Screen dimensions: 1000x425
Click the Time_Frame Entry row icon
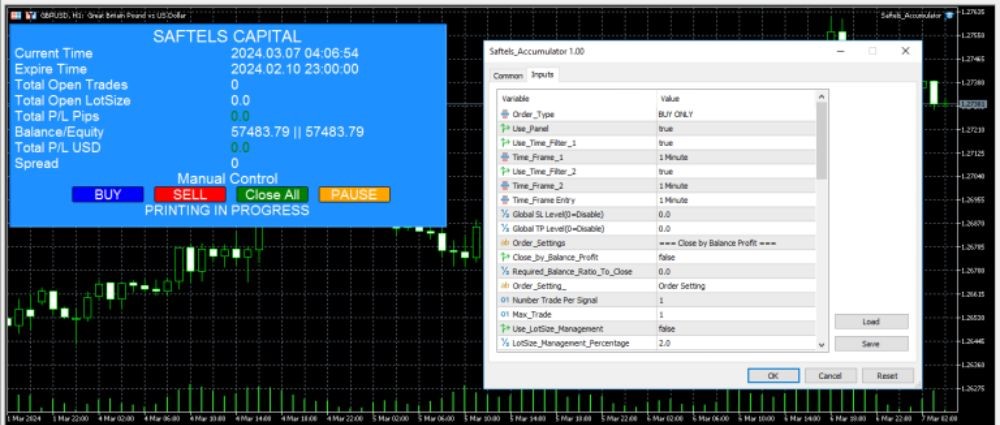[505, 200]
